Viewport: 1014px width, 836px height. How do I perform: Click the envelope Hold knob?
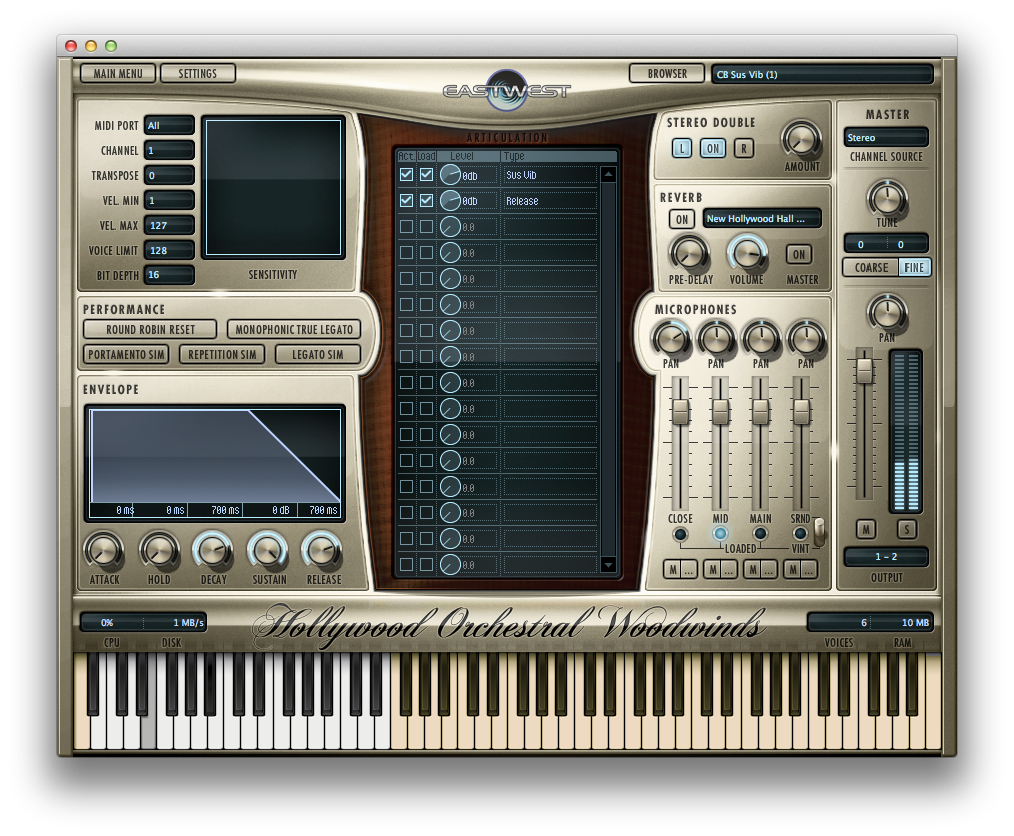pos(159,552)
